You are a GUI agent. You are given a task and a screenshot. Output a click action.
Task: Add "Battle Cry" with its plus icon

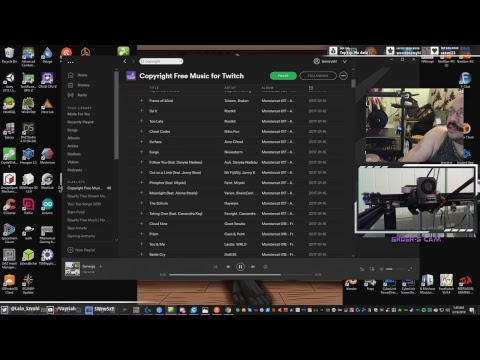[x=141, y=254]
